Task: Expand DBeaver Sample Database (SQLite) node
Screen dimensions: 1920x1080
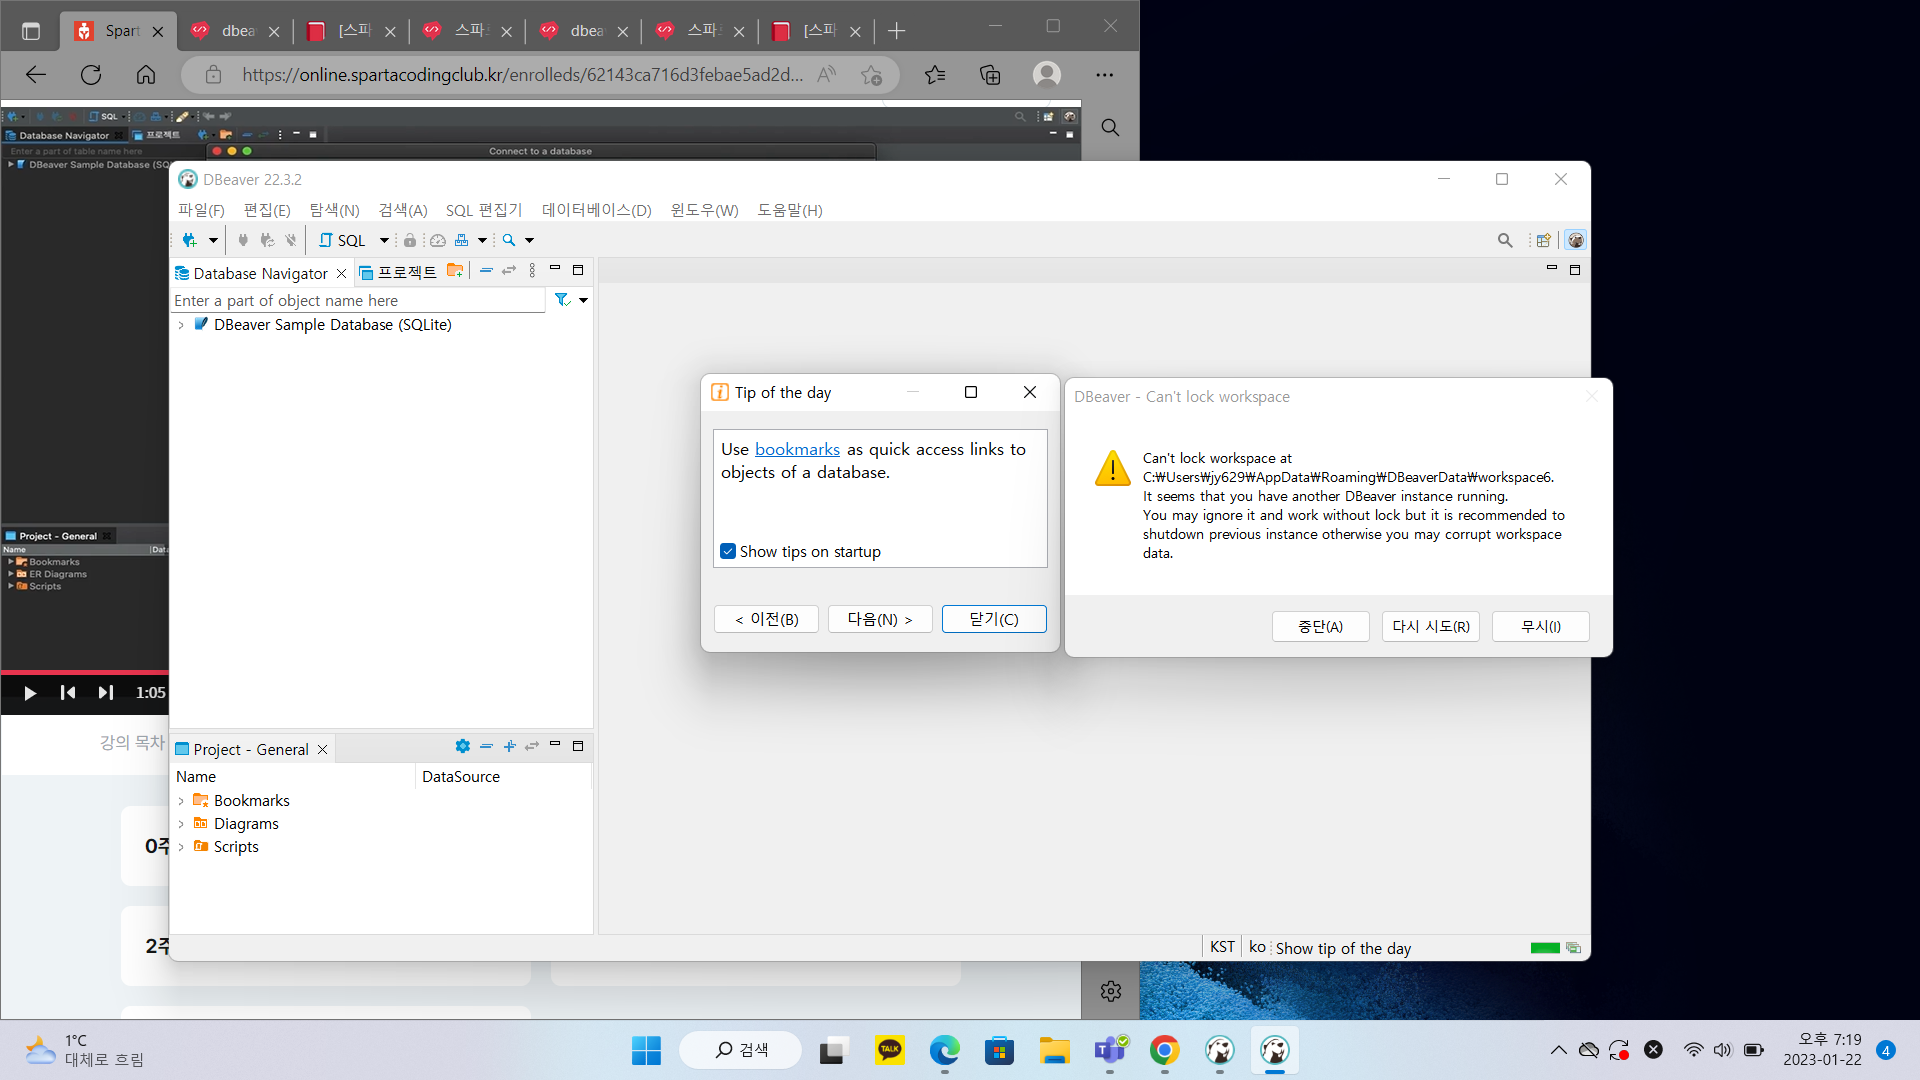Action: (181, 325)
